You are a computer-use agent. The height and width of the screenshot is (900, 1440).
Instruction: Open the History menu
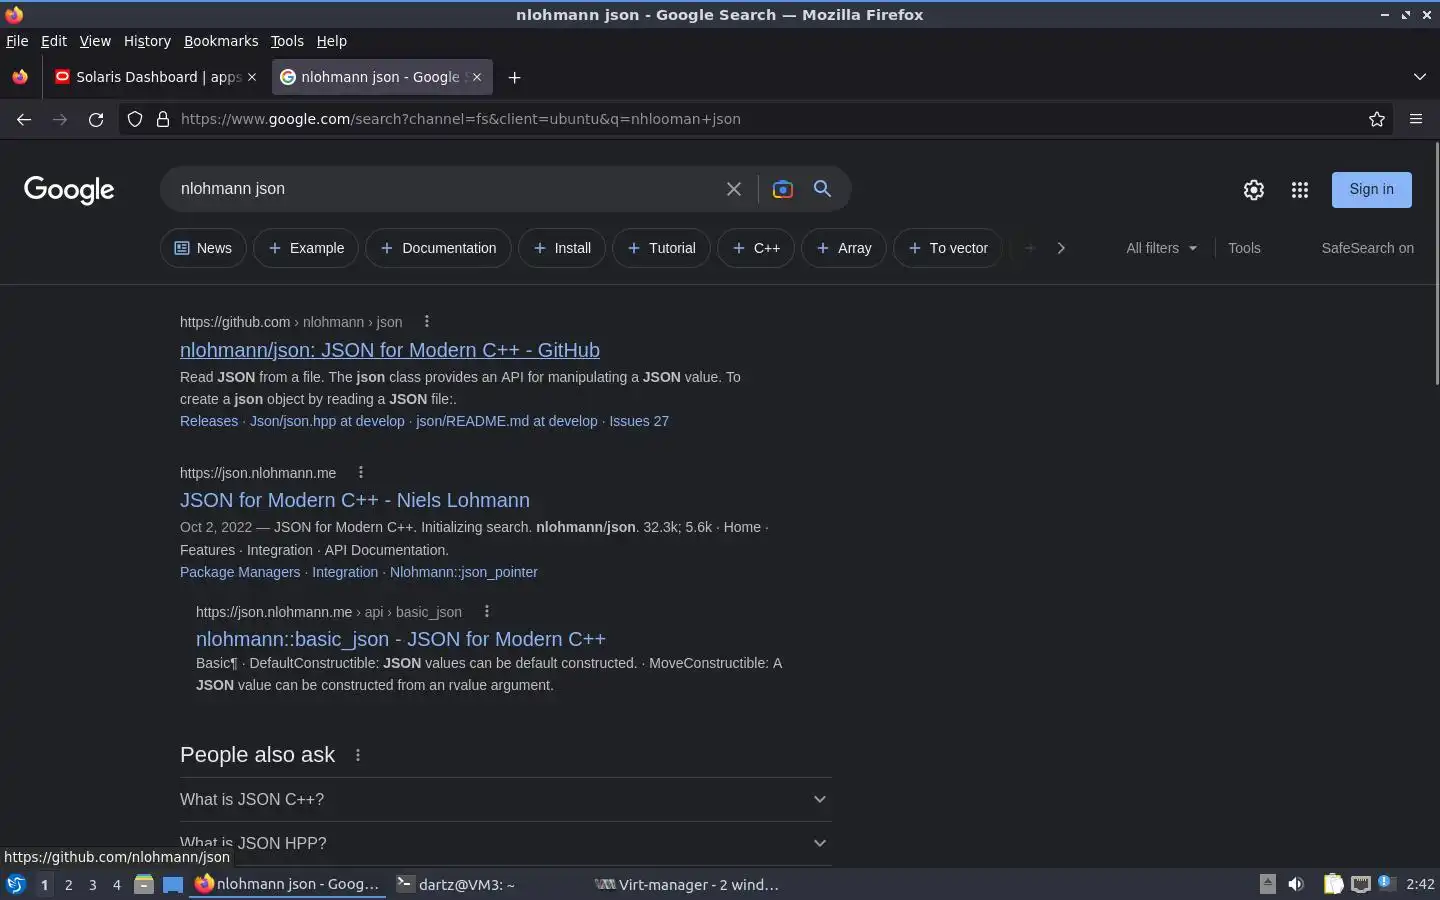click(x=147, y=41)
